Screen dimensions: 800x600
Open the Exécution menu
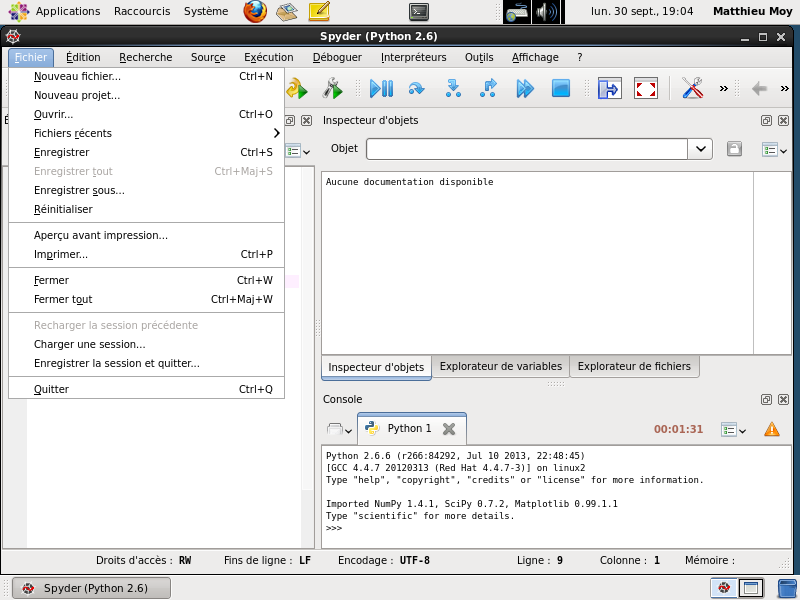(x=269, y=57)
